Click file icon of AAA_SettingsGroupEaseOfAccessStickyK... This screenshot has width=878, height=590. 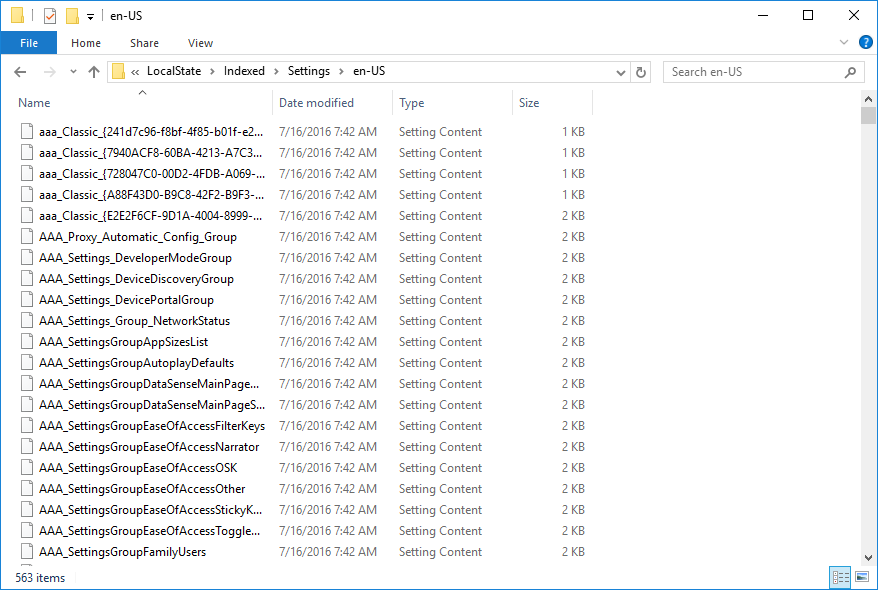point(27,509)
